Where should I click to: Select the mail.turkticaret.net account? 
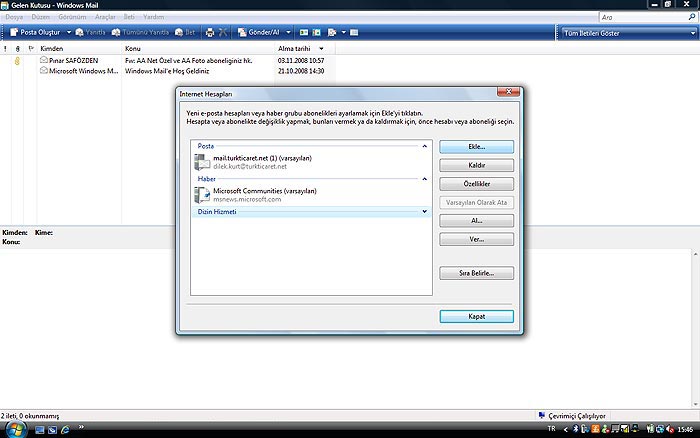coord(311,162)
